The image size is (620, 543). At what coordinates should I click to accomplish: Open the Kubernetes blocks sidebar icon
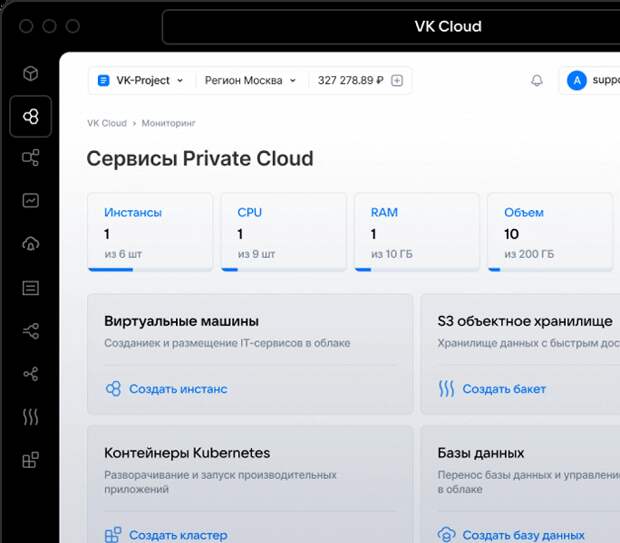pos(30,460)
